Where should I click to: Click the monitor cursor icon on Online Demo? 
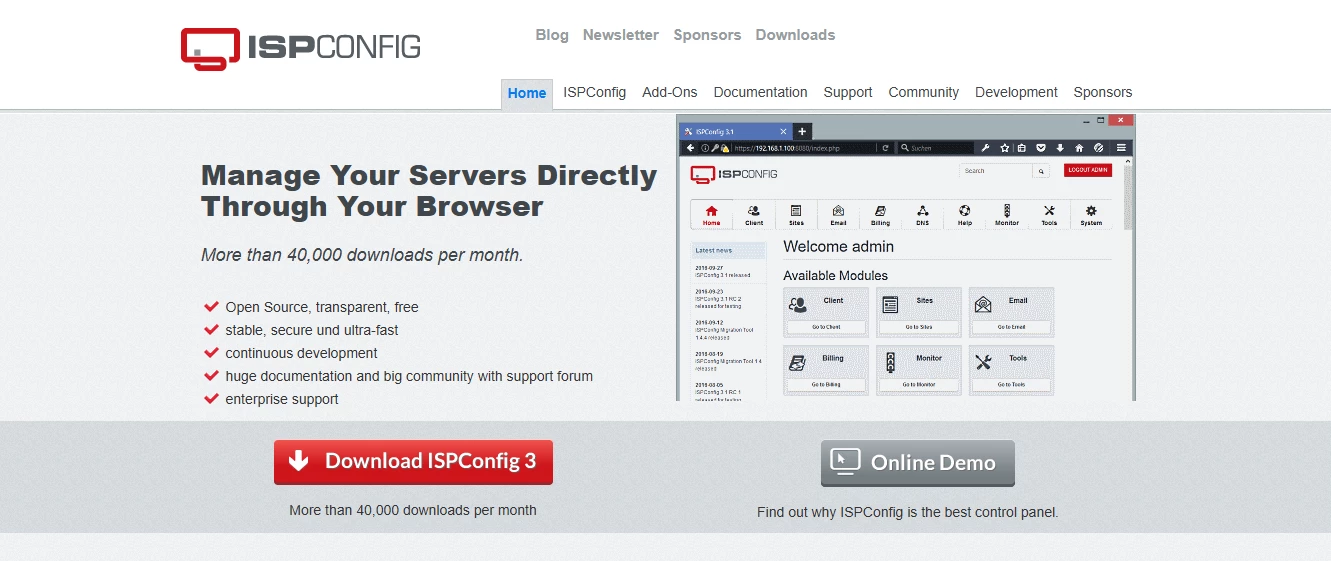846,461
